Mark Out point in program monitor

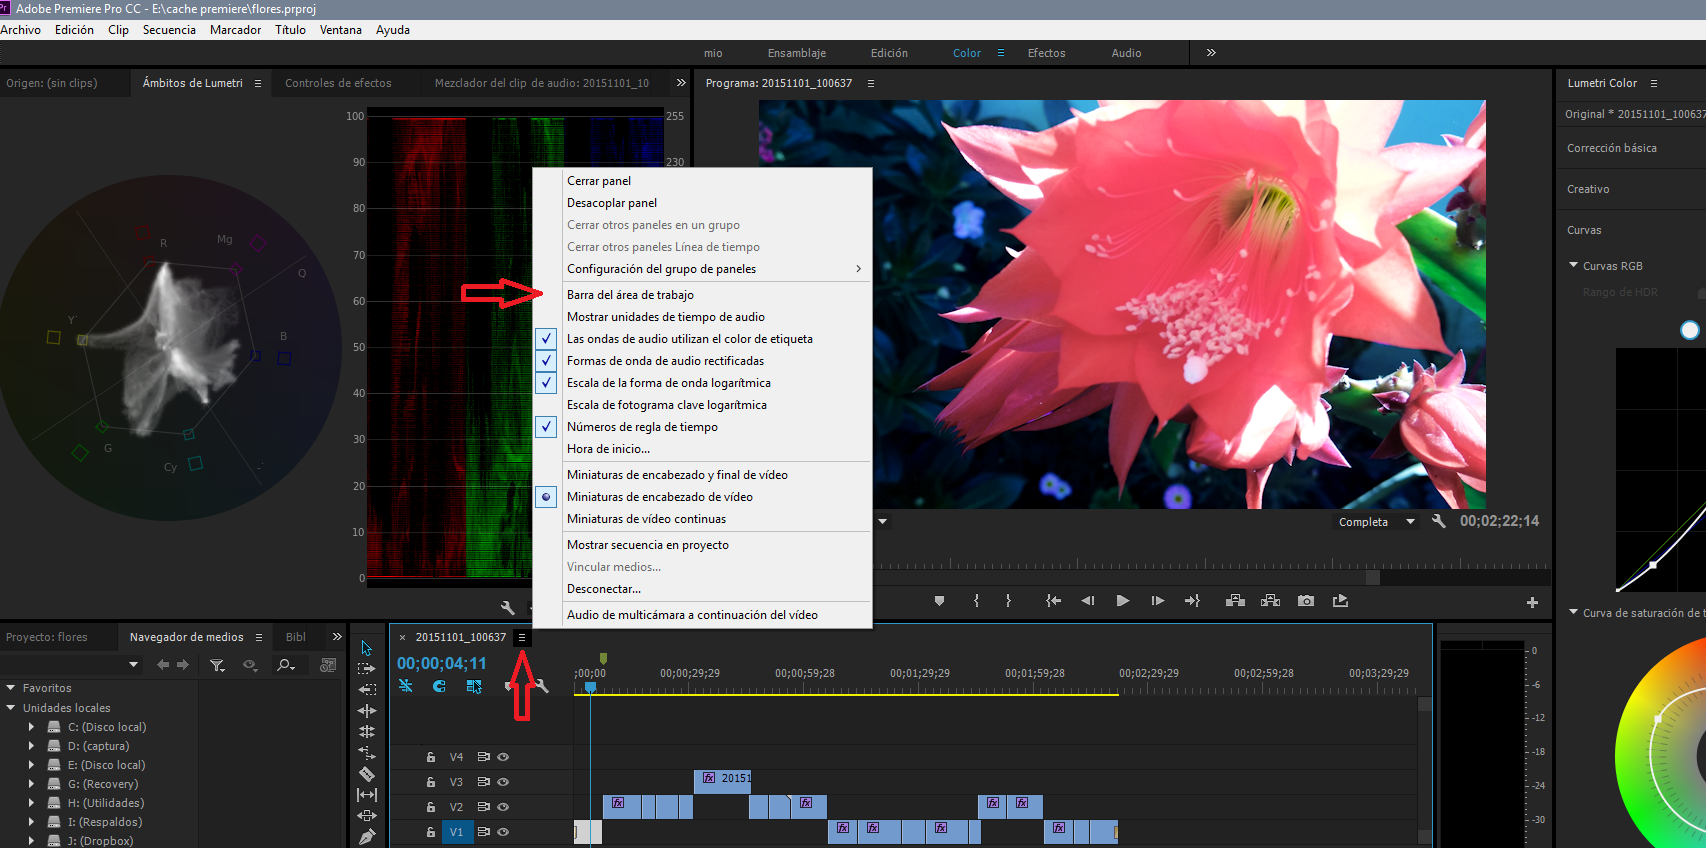[1008, 601]
